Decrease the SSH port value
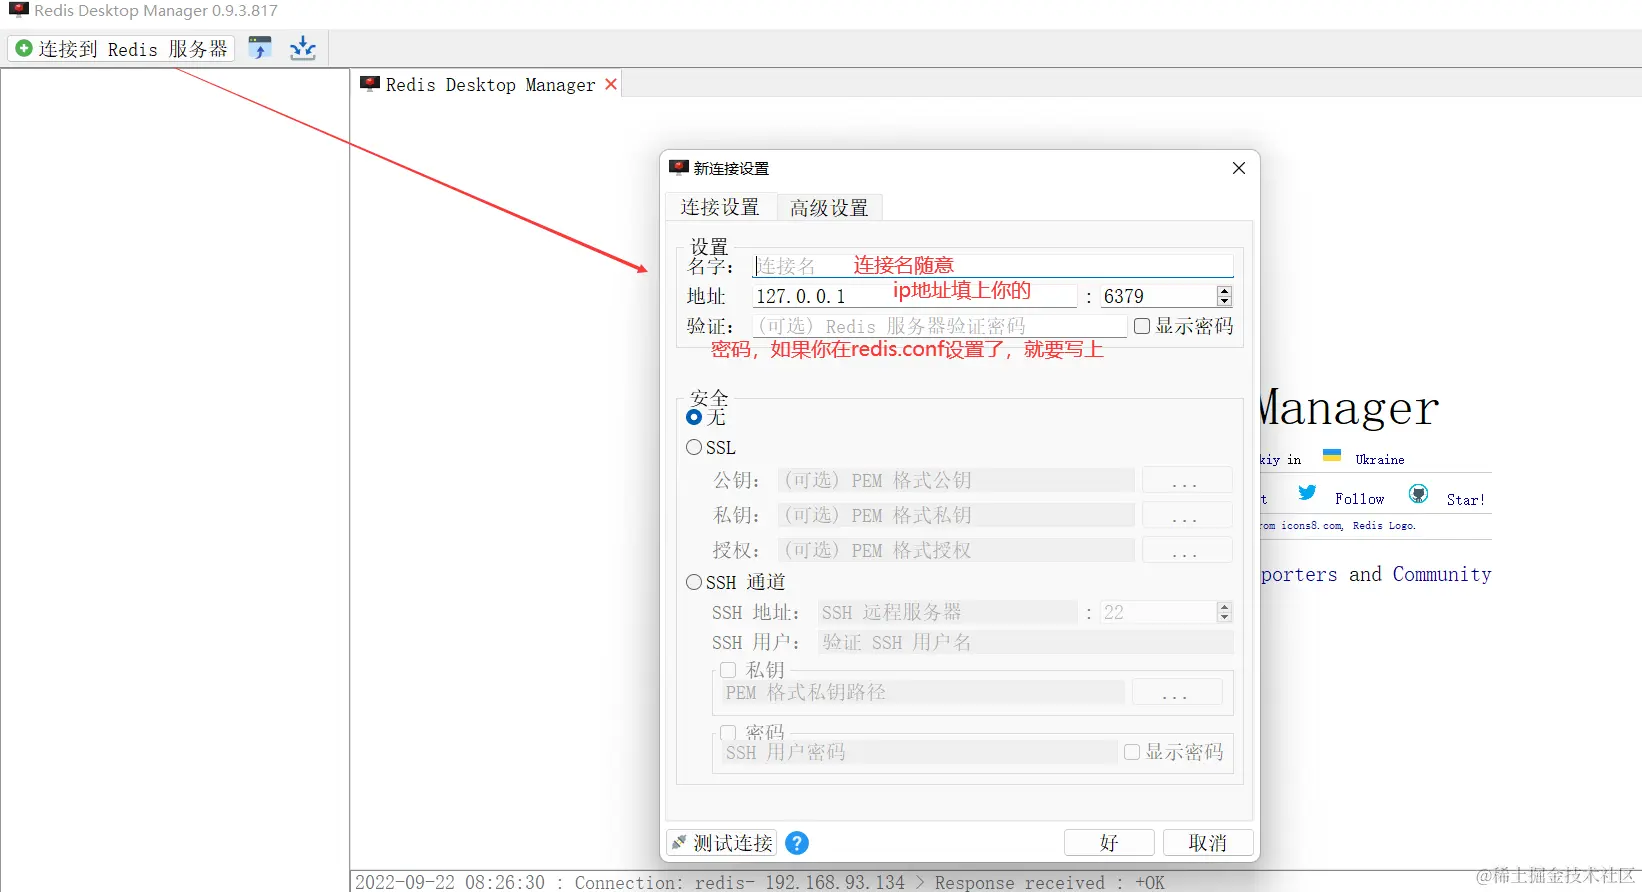The width and height of the screenshot is (1642, 892). coord(1224,617)
